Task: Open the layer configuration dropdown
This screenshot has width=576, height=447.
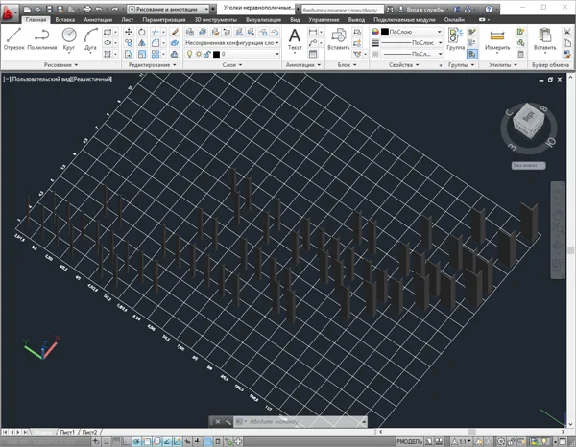Action: [232, 43]
